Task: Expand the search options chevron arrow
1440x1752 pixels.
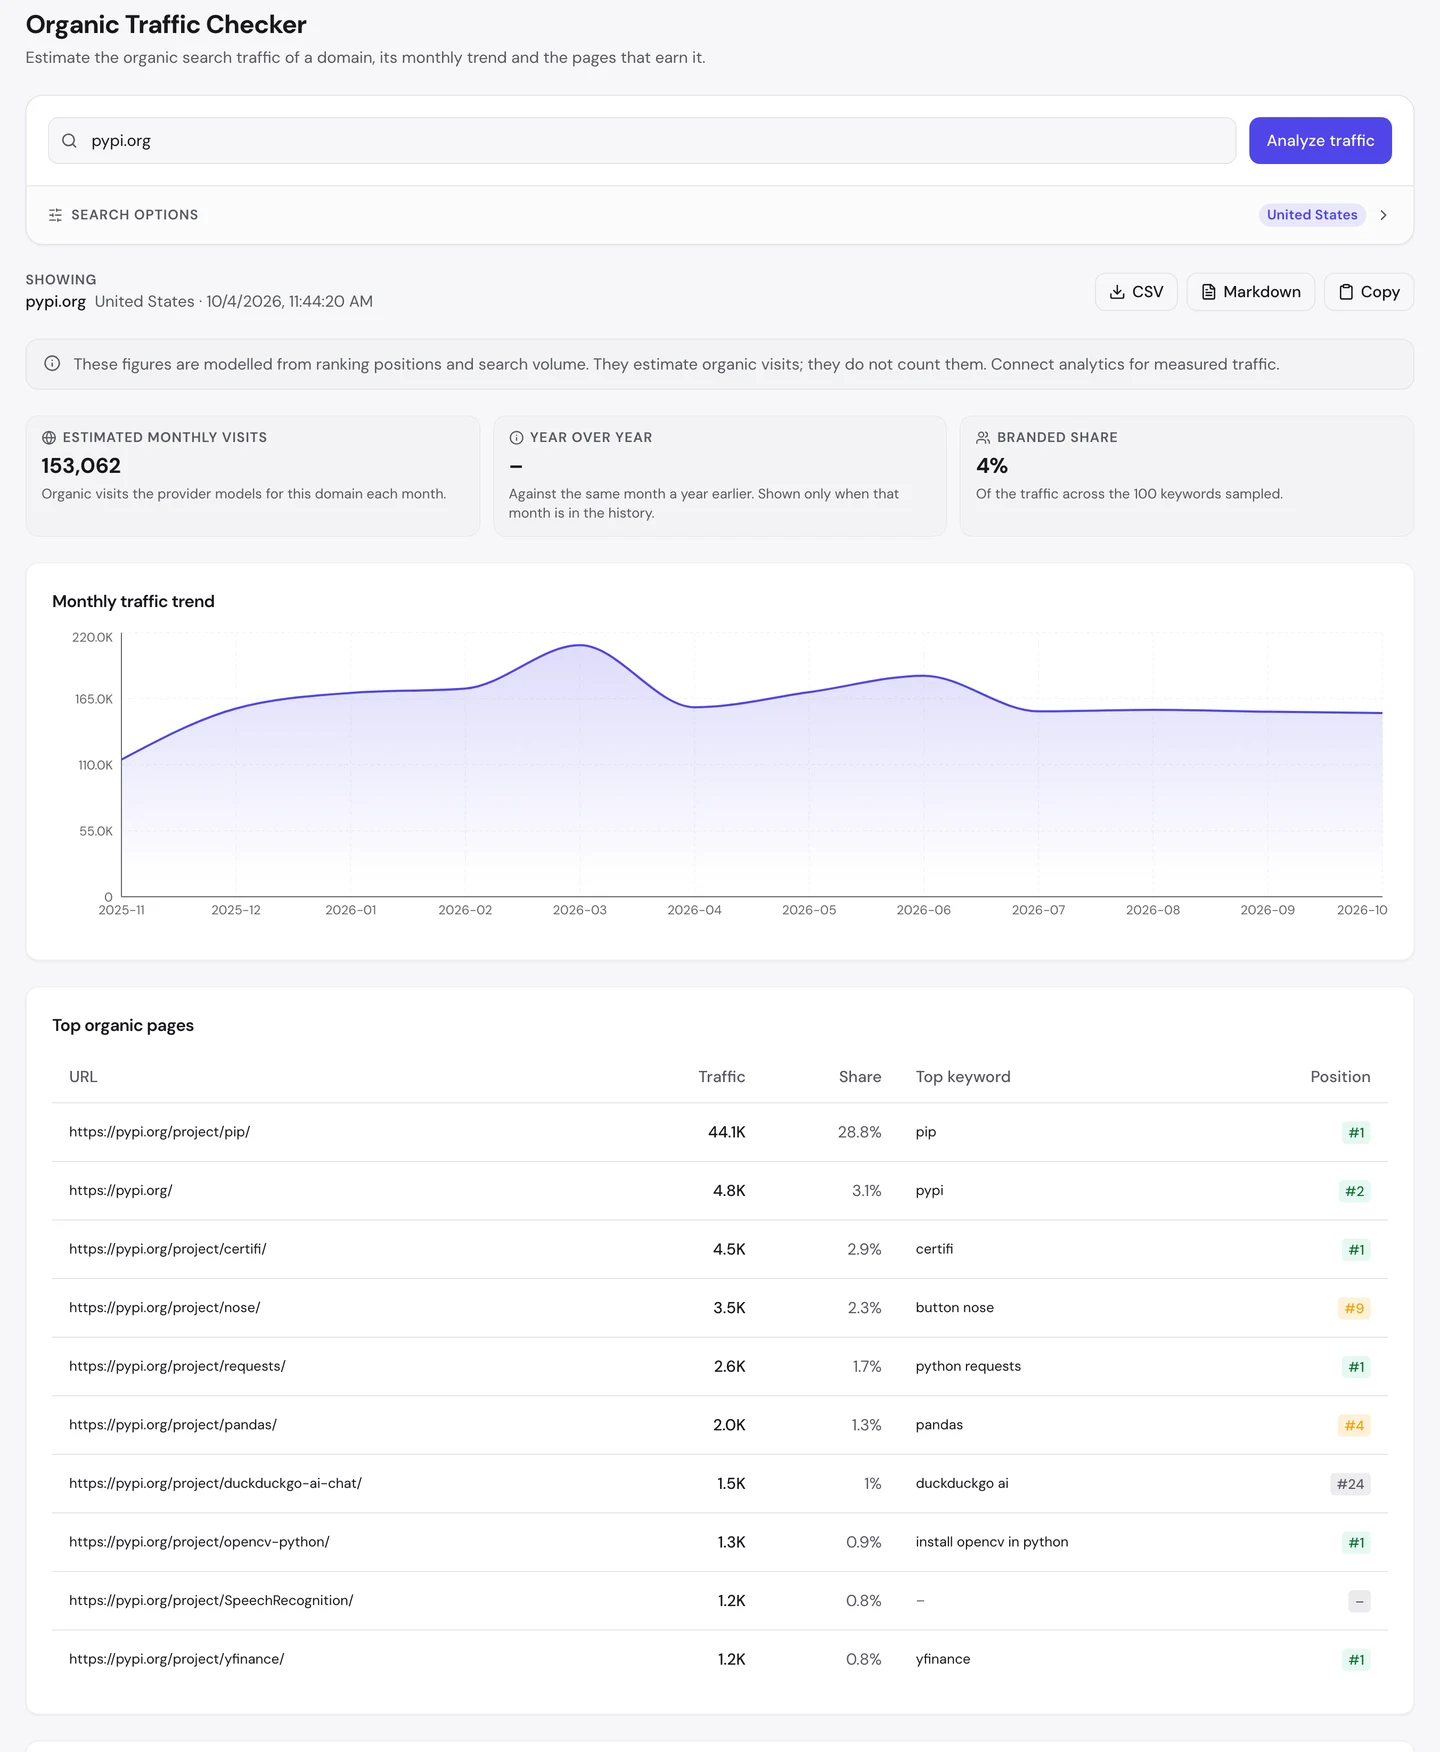Action: 1383,215
